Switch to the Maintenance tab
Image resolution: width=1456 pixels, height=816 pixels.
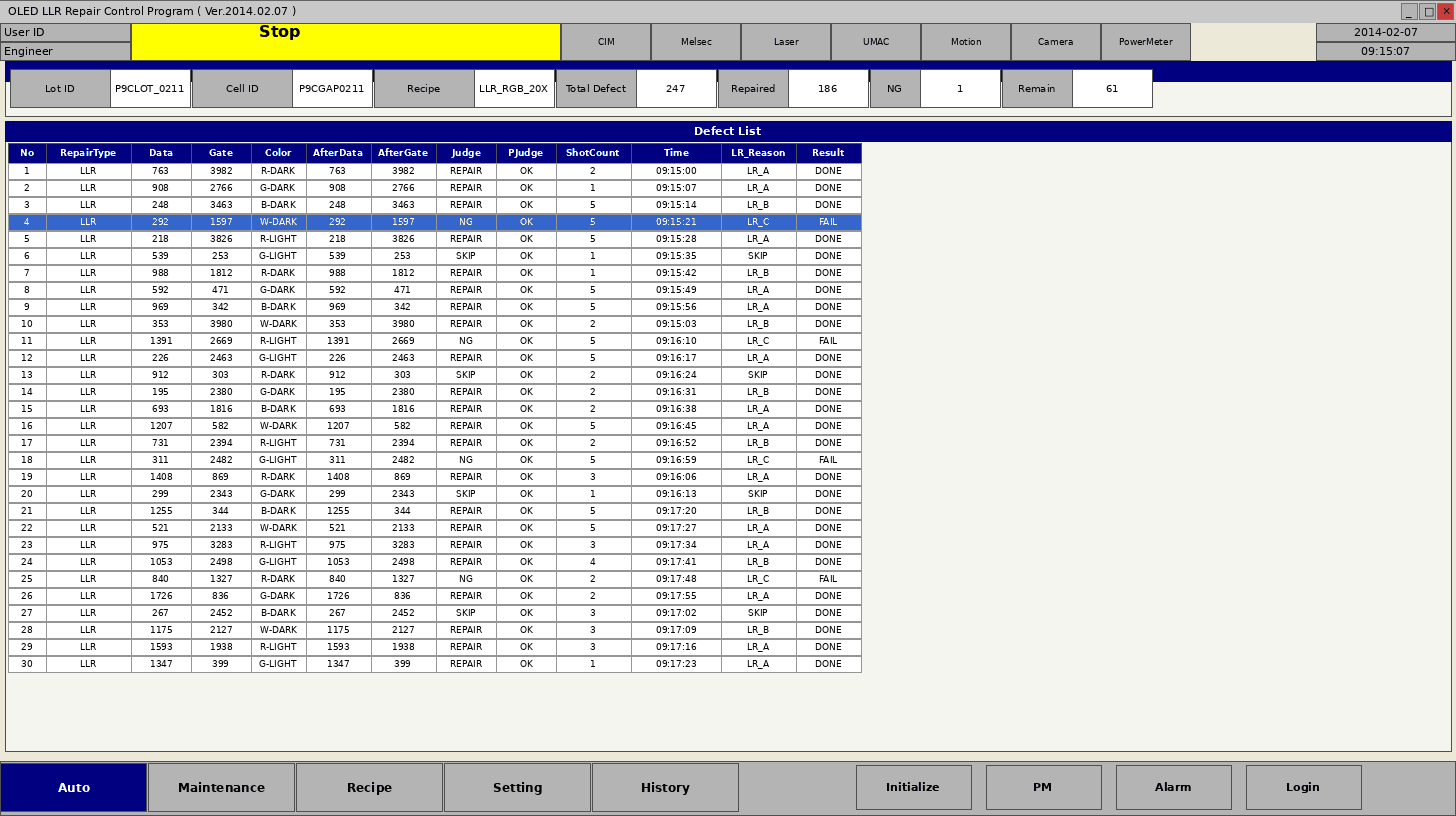coord(221,788)
